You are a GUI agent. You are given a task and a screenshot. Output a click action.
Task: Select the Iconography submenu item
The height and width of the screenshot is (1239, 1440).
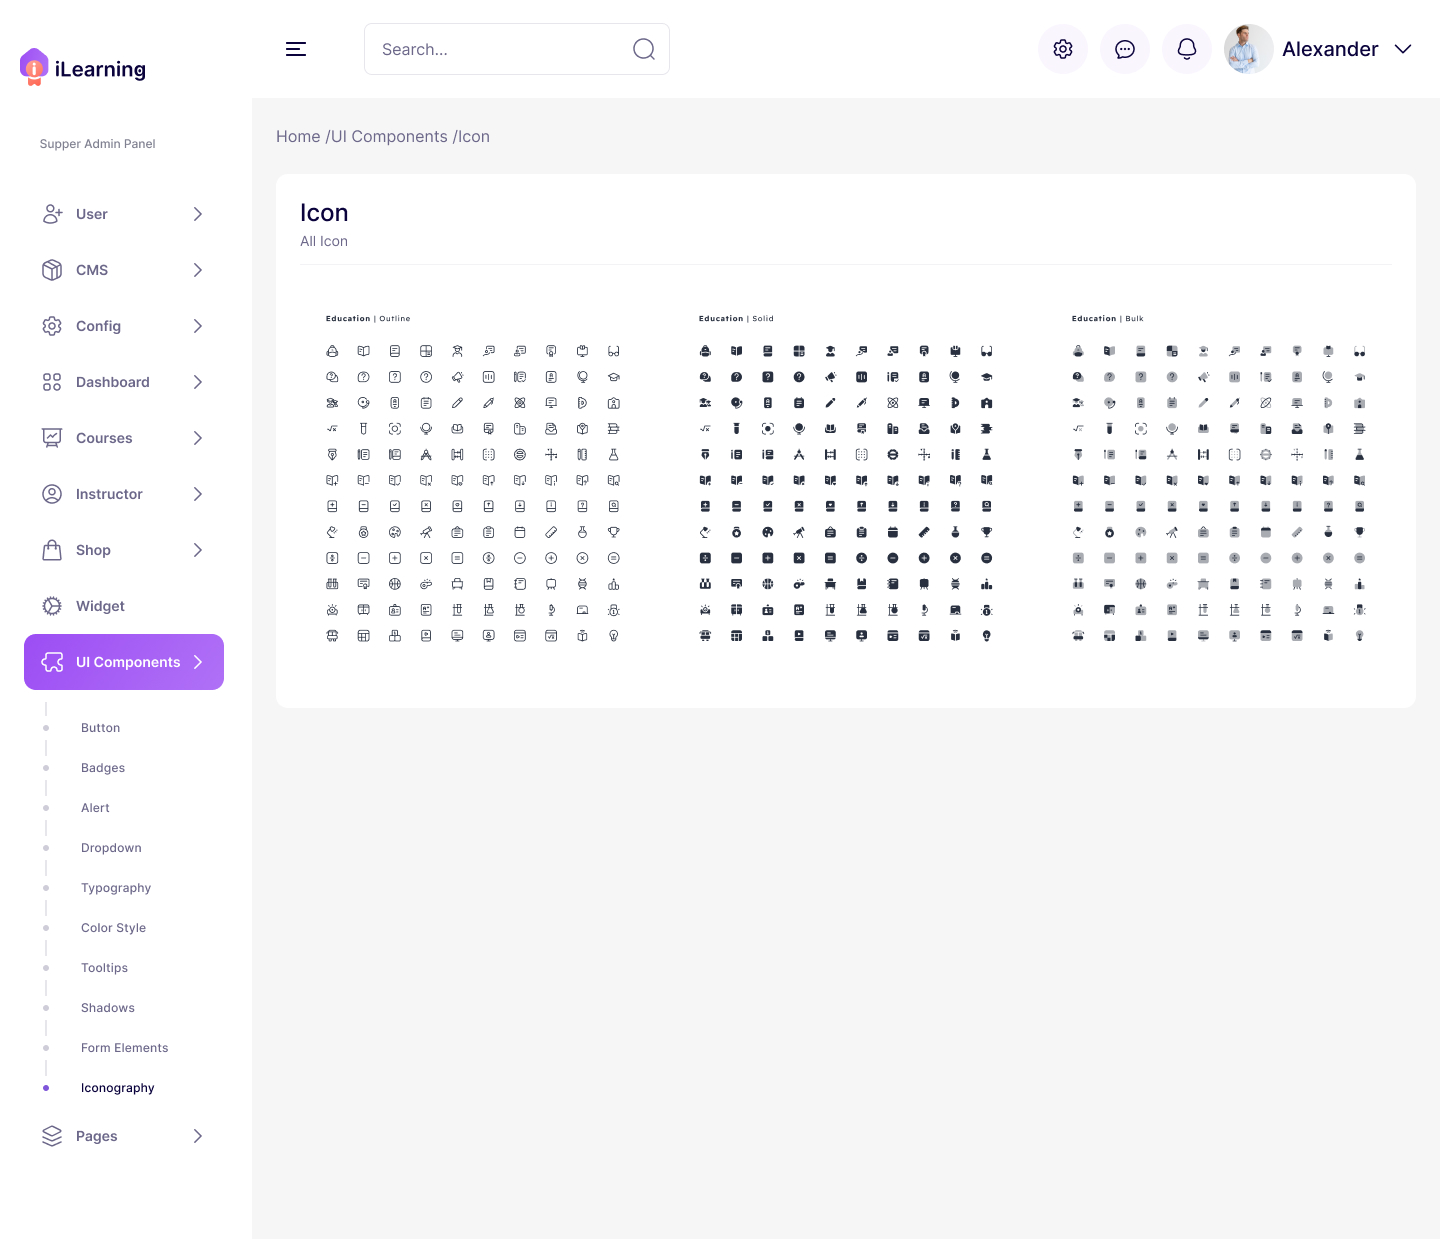(x=118, y=1088)
